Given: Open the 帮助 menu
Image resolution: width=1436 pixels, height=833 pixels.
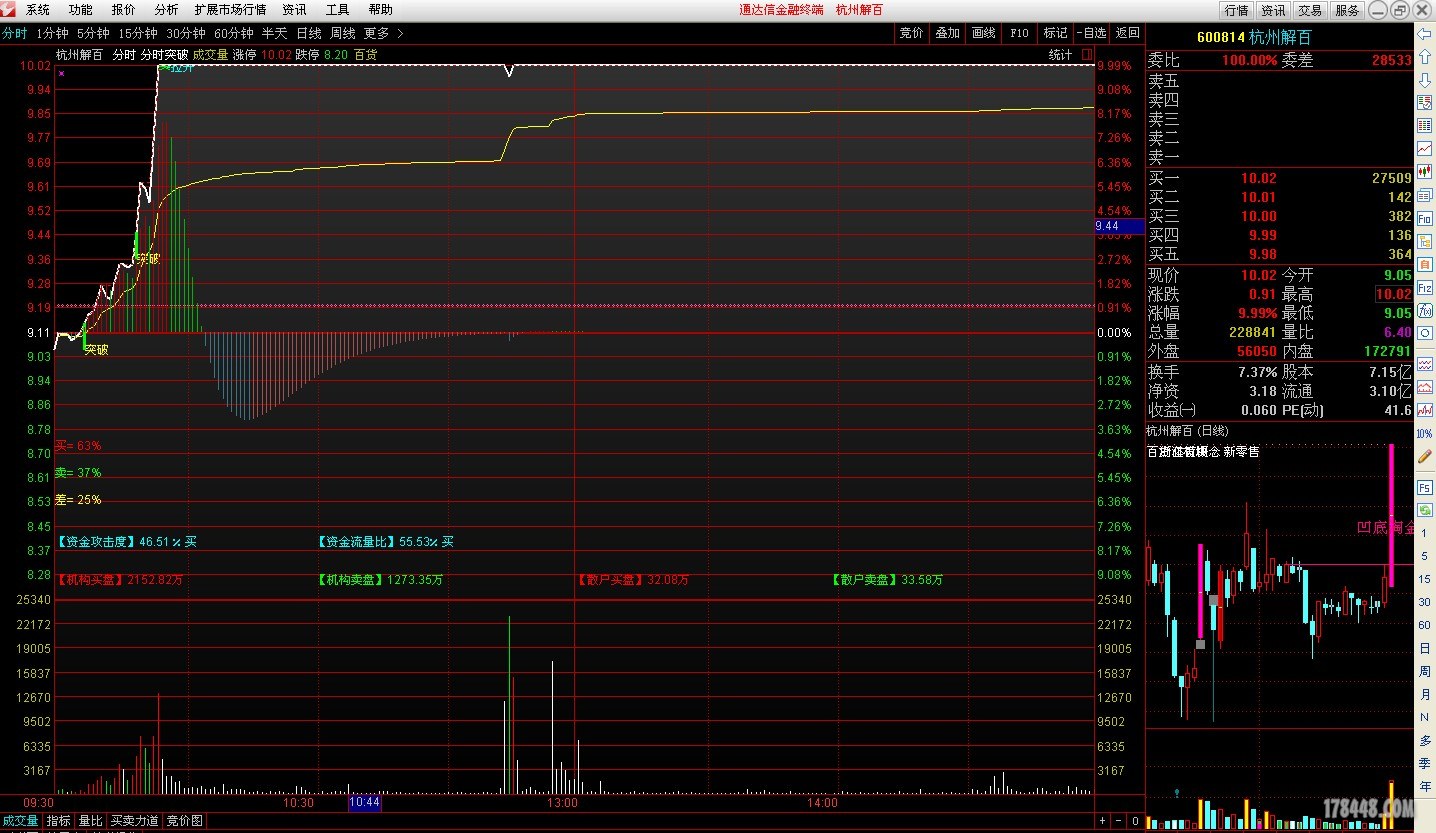Looking at the screenshot, I should click(x=381, y=10).
